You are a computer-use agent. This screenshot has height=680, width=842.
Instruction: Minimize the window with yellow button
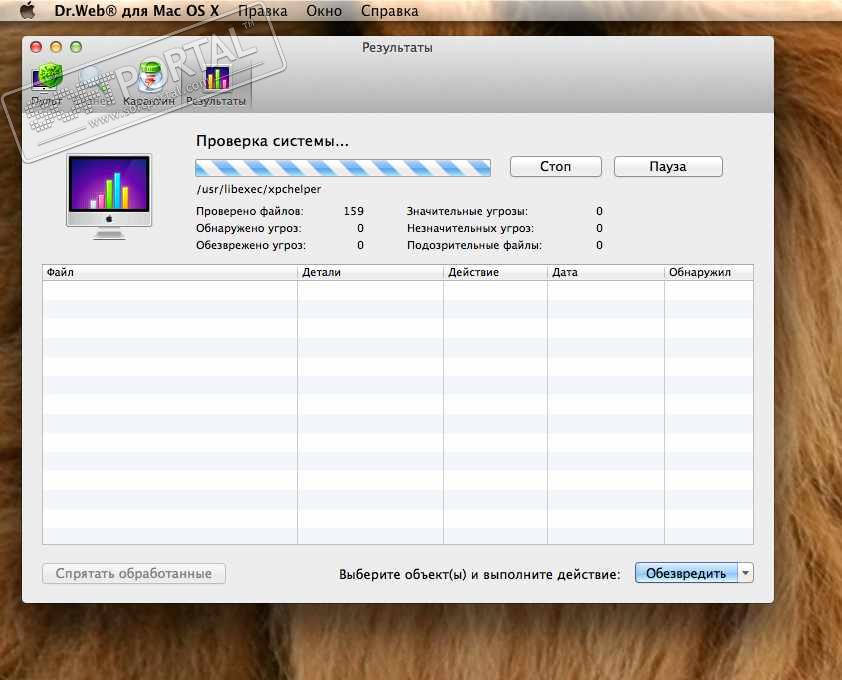pyautogui.click(x=56, y=47)
